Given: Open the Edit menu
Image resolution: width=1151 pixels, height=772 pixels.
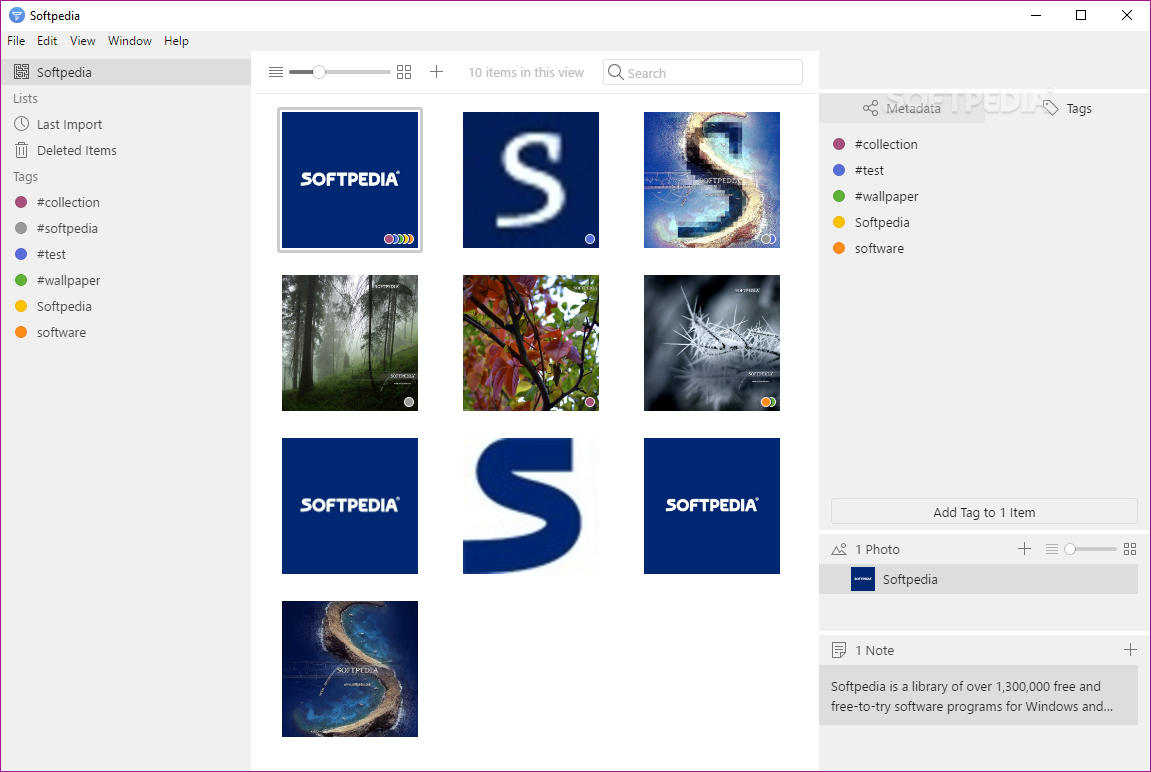Looking at the screenshot, I should [x=47, y=41].
